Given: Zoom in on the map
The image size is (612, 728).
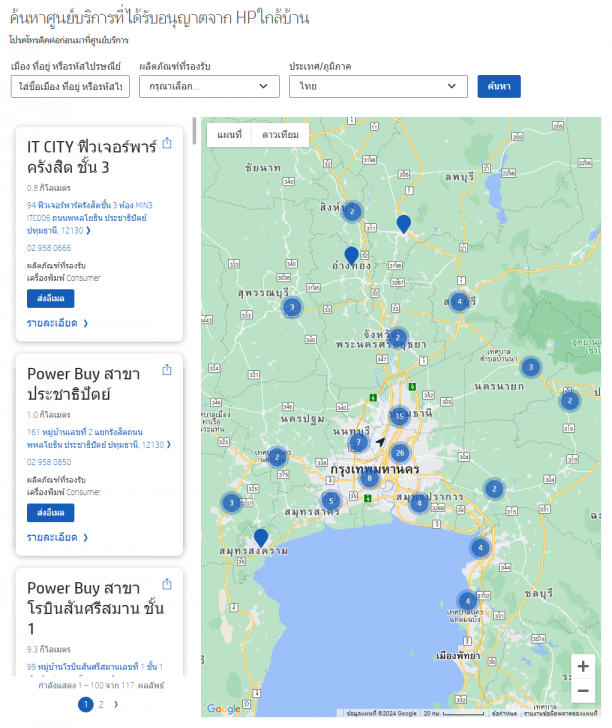Looking at the screenshot, I should 583,666.
